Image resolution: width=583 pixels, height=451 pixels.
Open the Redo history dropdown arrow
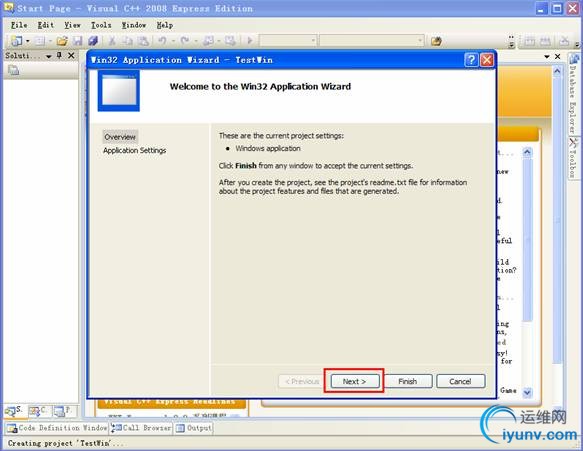(x=196, y=41)
